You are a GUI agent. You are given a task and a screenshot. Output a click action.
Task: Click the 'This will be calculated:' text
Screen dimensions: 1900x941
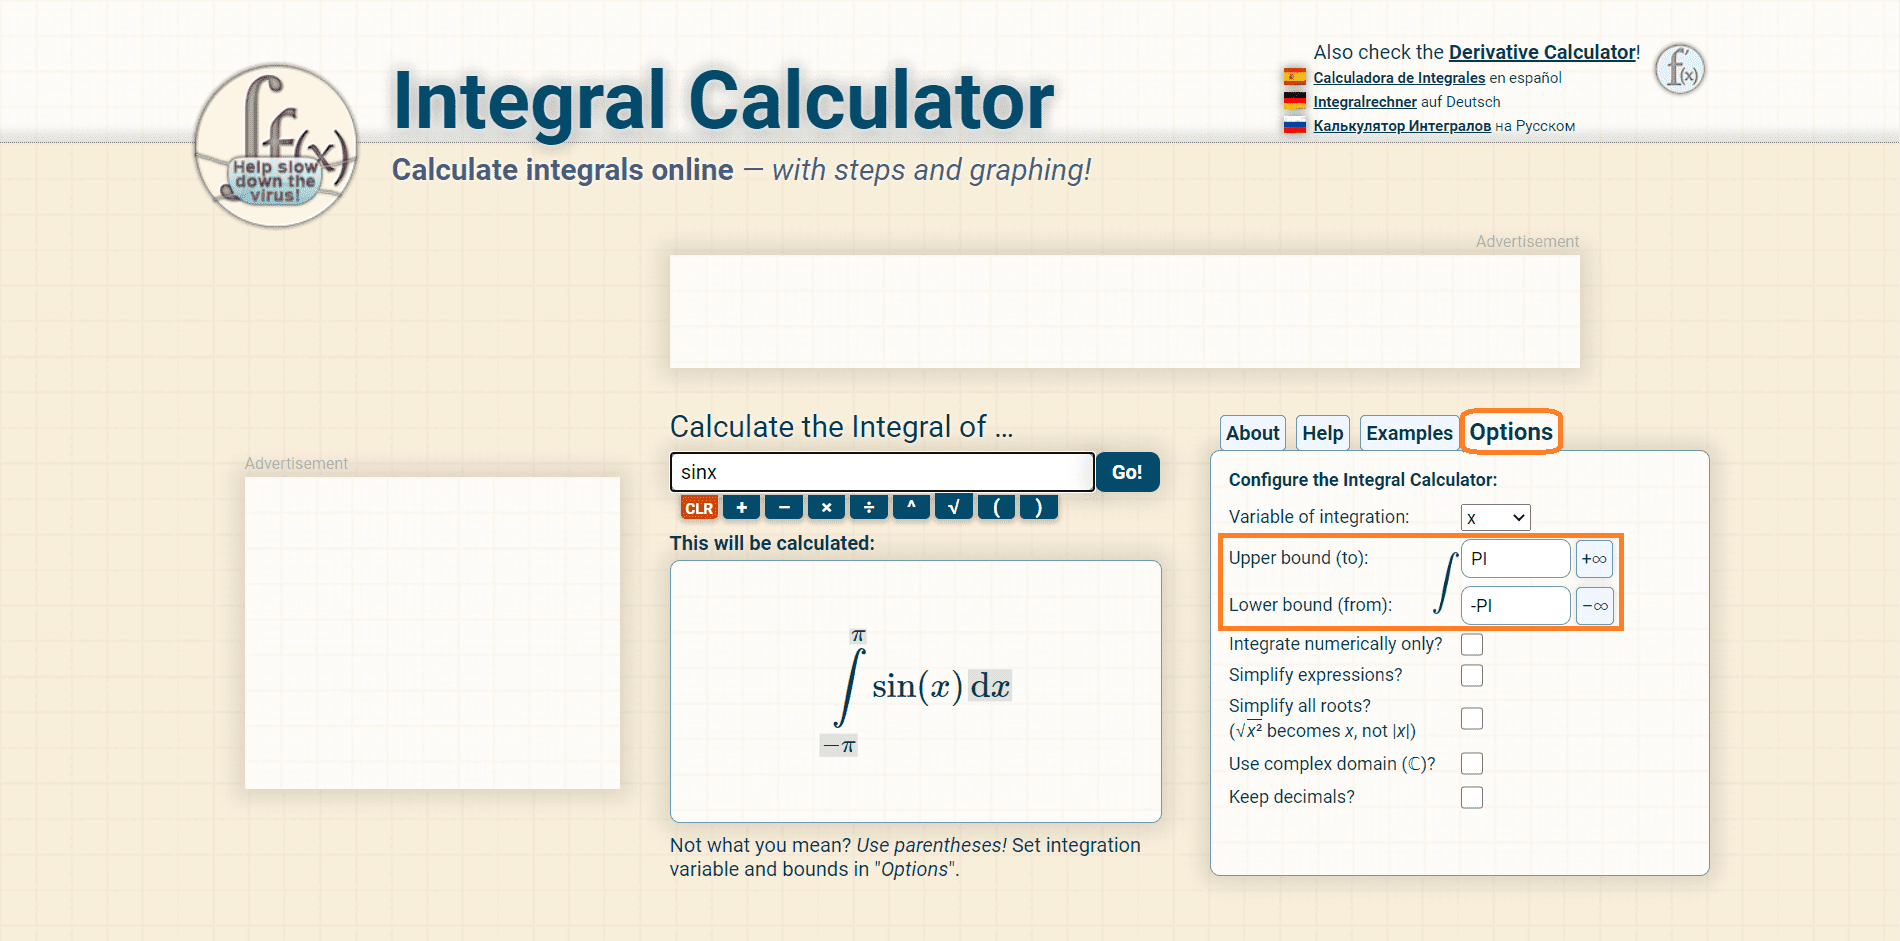tap(772, 543)
